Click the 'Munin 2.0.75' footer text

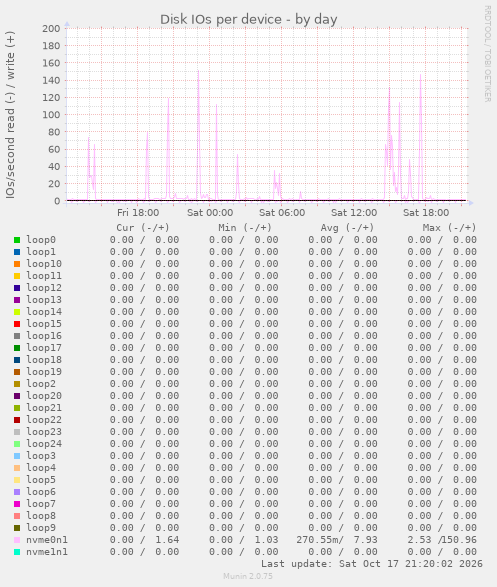[248, 576]
